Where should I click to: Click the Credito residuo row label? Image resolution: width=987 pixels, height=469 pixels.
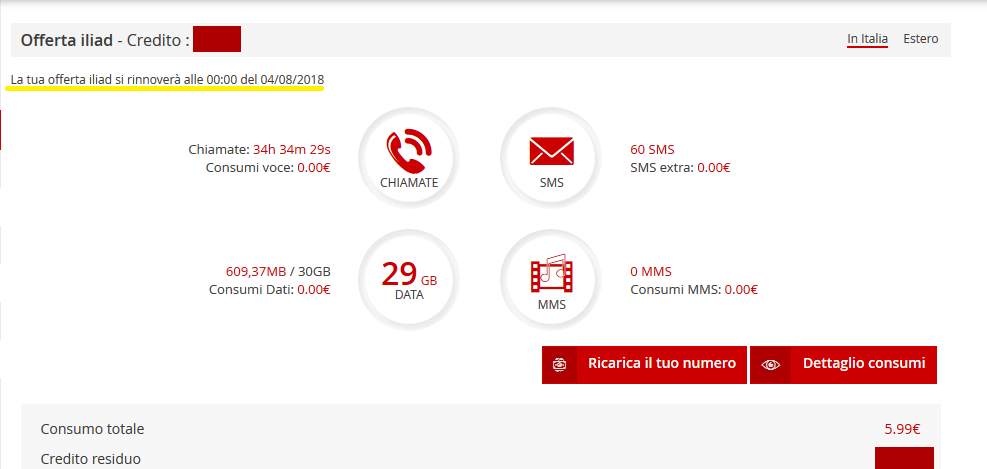[x=91, y=459]
